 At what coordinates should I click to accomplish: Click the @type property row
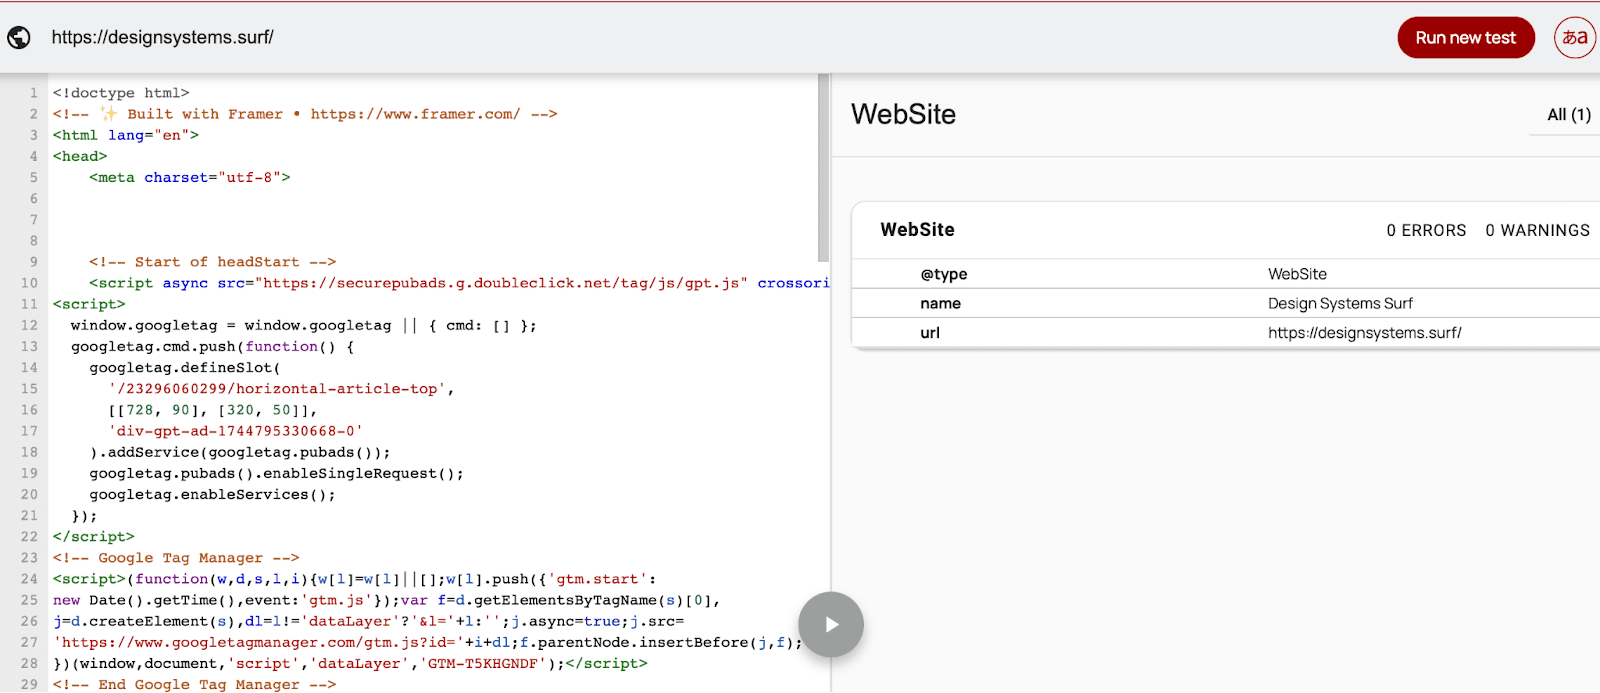click(1225, 274)
